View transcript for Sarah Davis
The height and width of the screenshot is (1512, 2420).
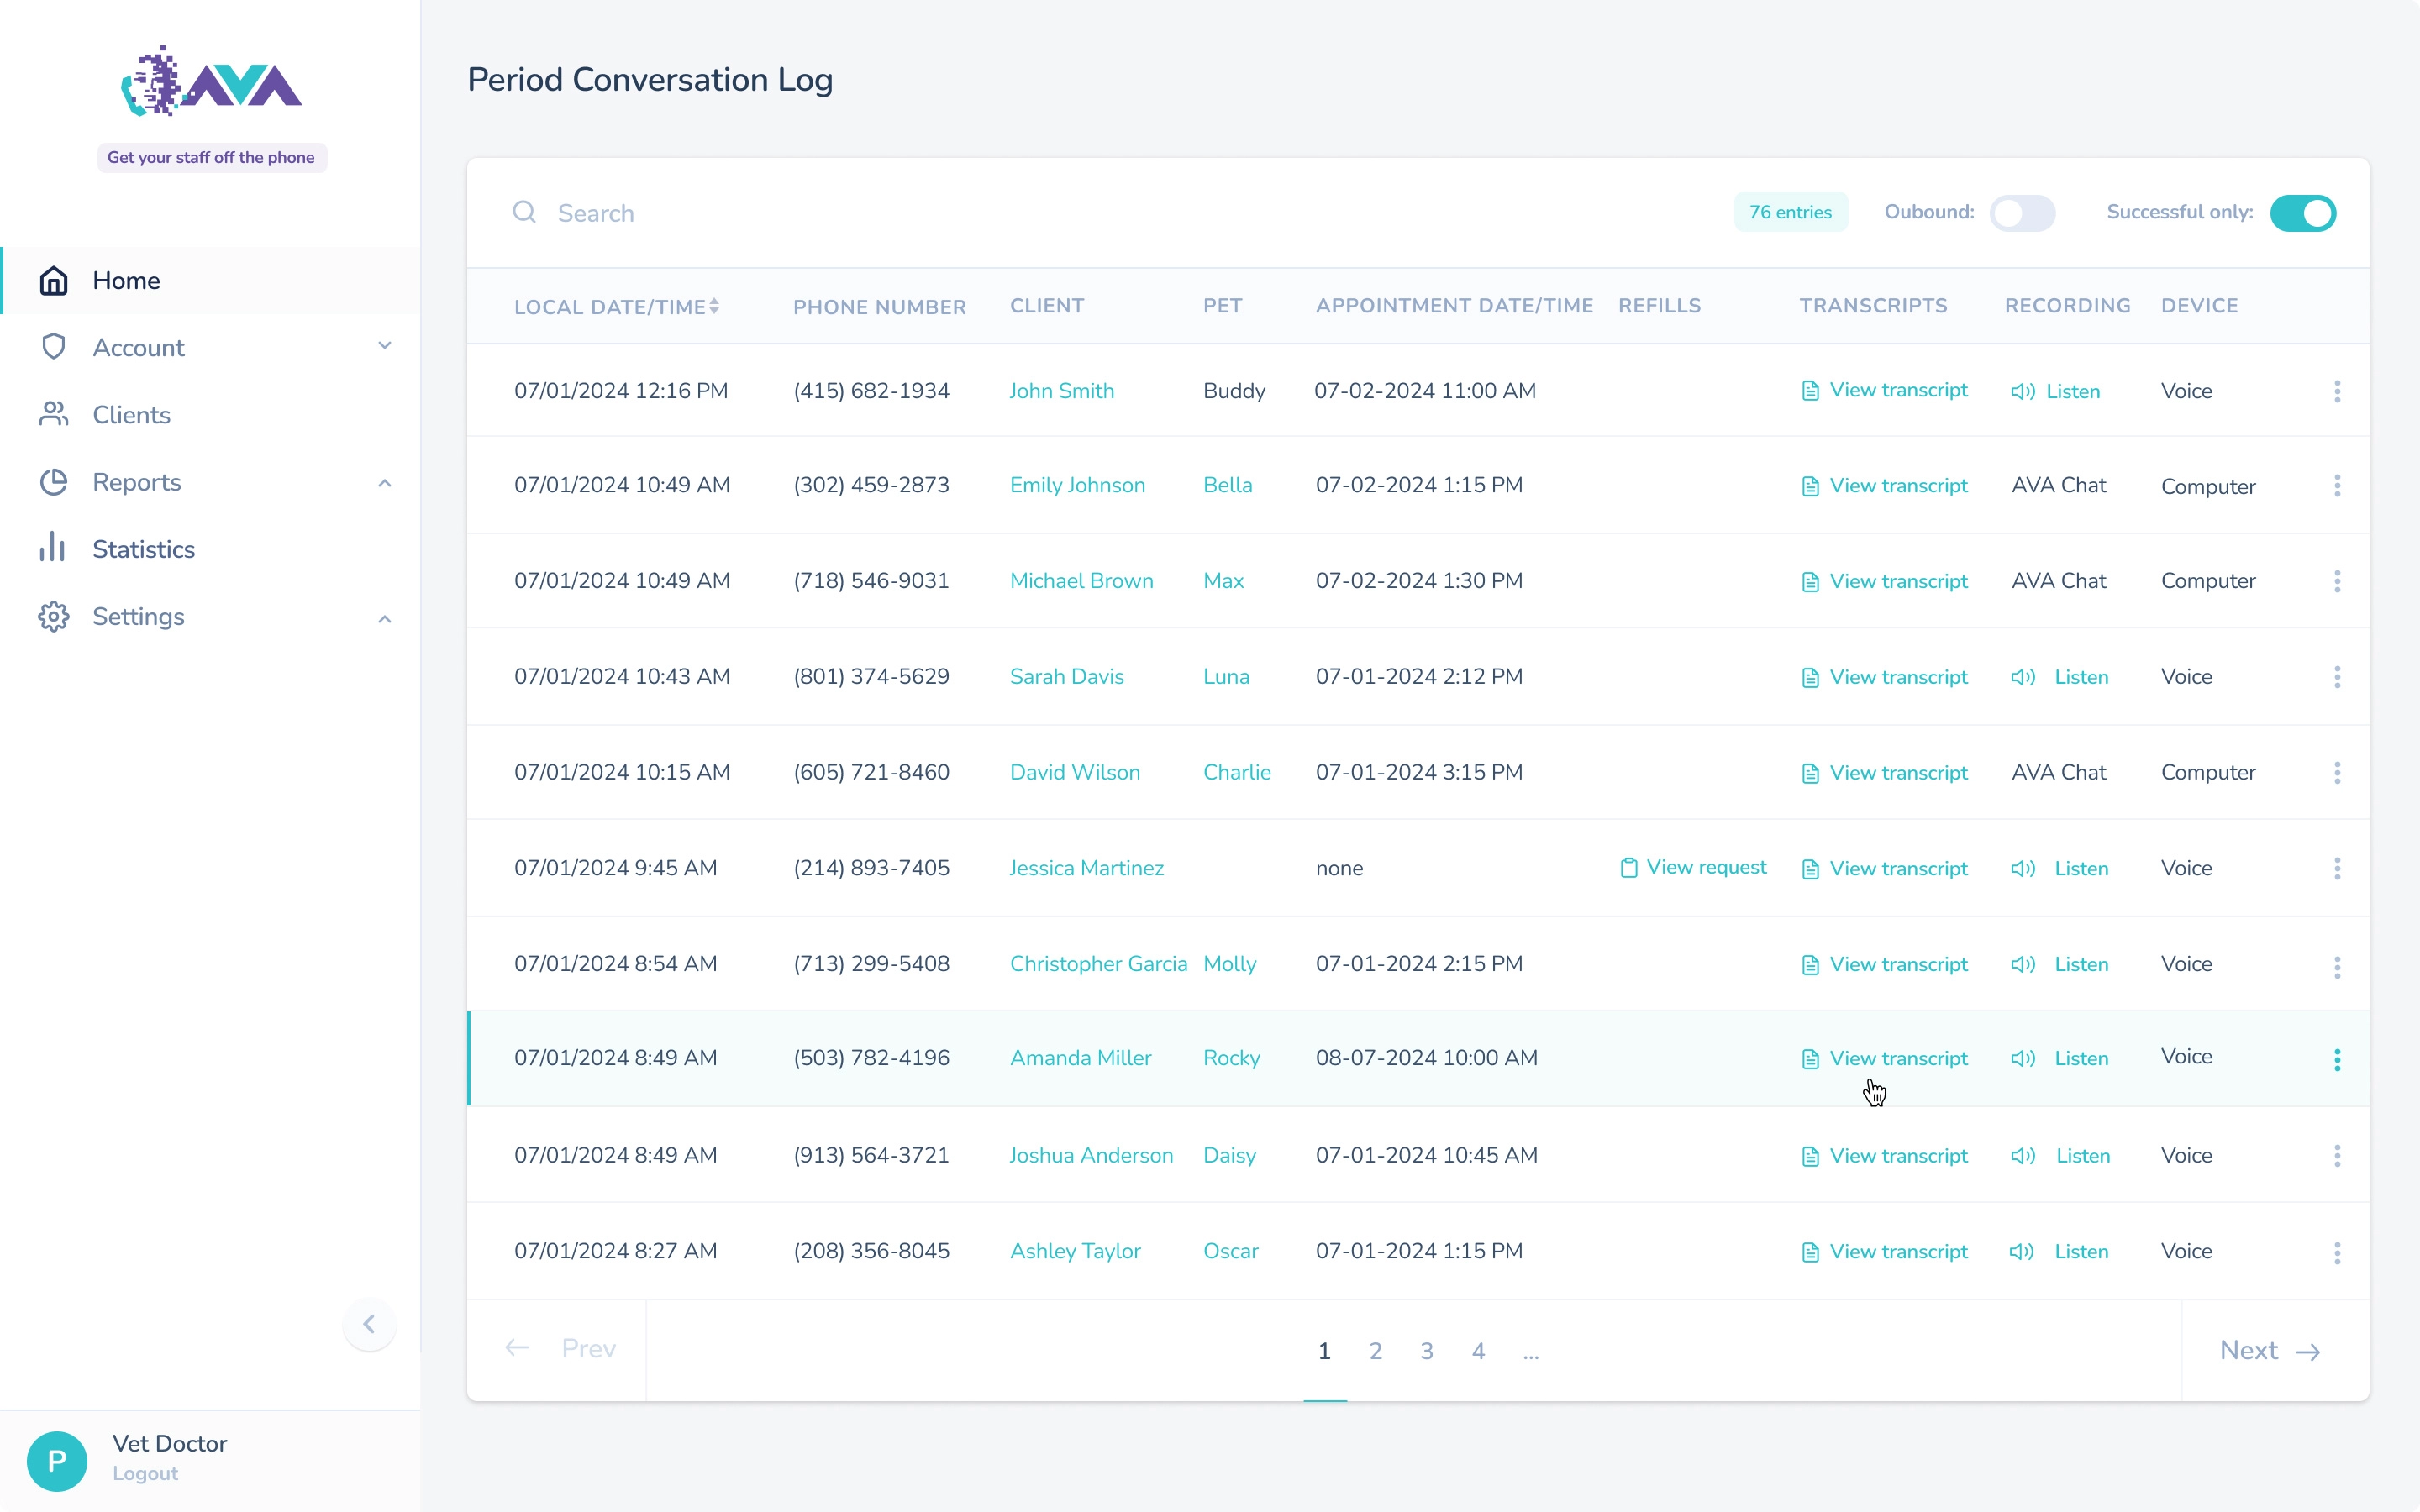coord(1884,677)
